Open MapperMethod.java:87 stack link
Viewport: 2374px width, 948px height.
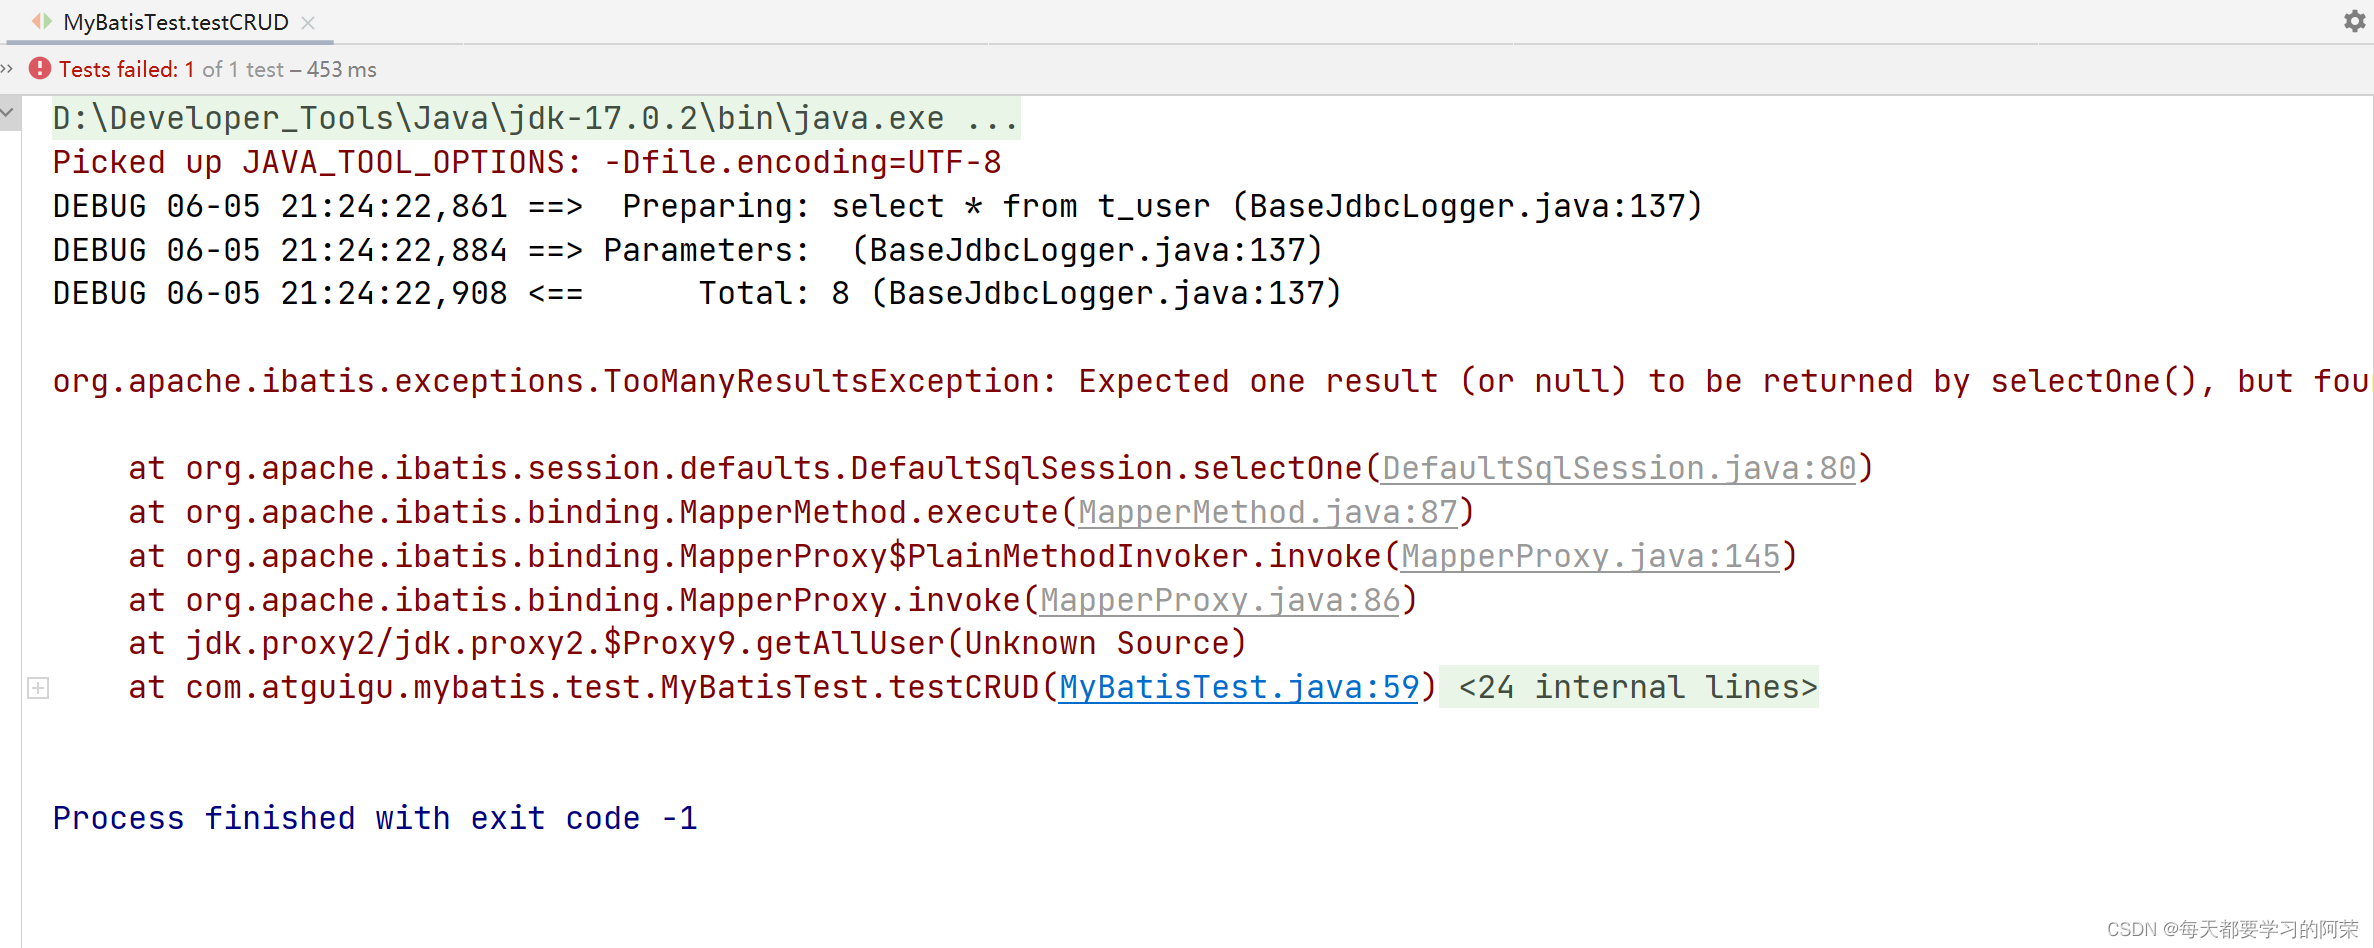click(1267, 512)
